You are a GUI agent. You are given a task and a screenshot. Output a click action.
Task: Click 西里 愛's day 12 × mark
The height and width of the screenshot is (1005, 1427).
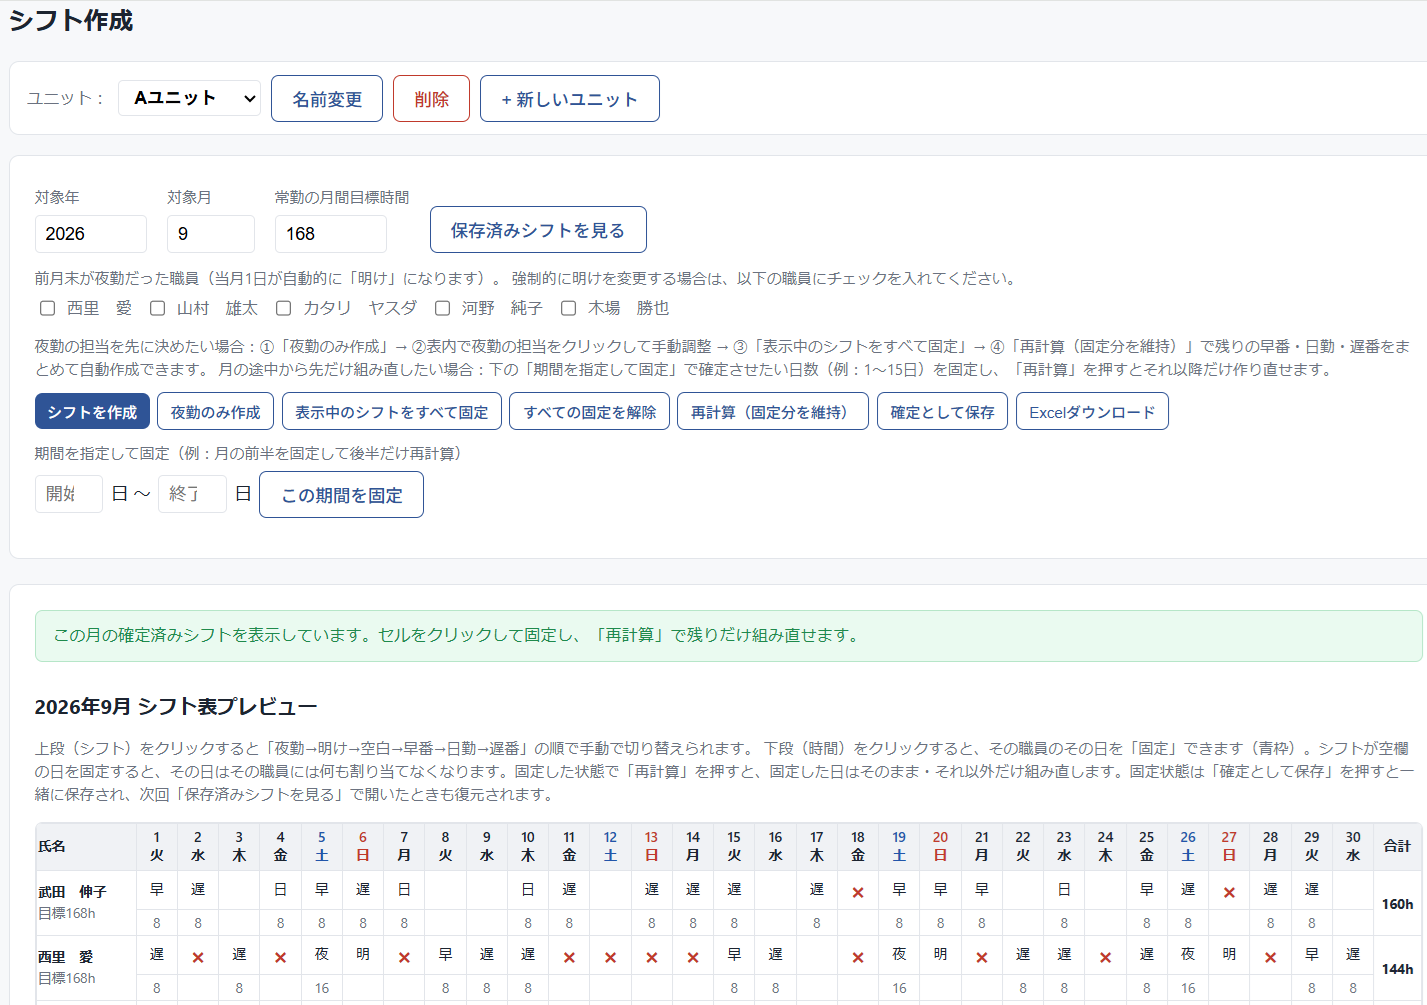tap(611, 957)
